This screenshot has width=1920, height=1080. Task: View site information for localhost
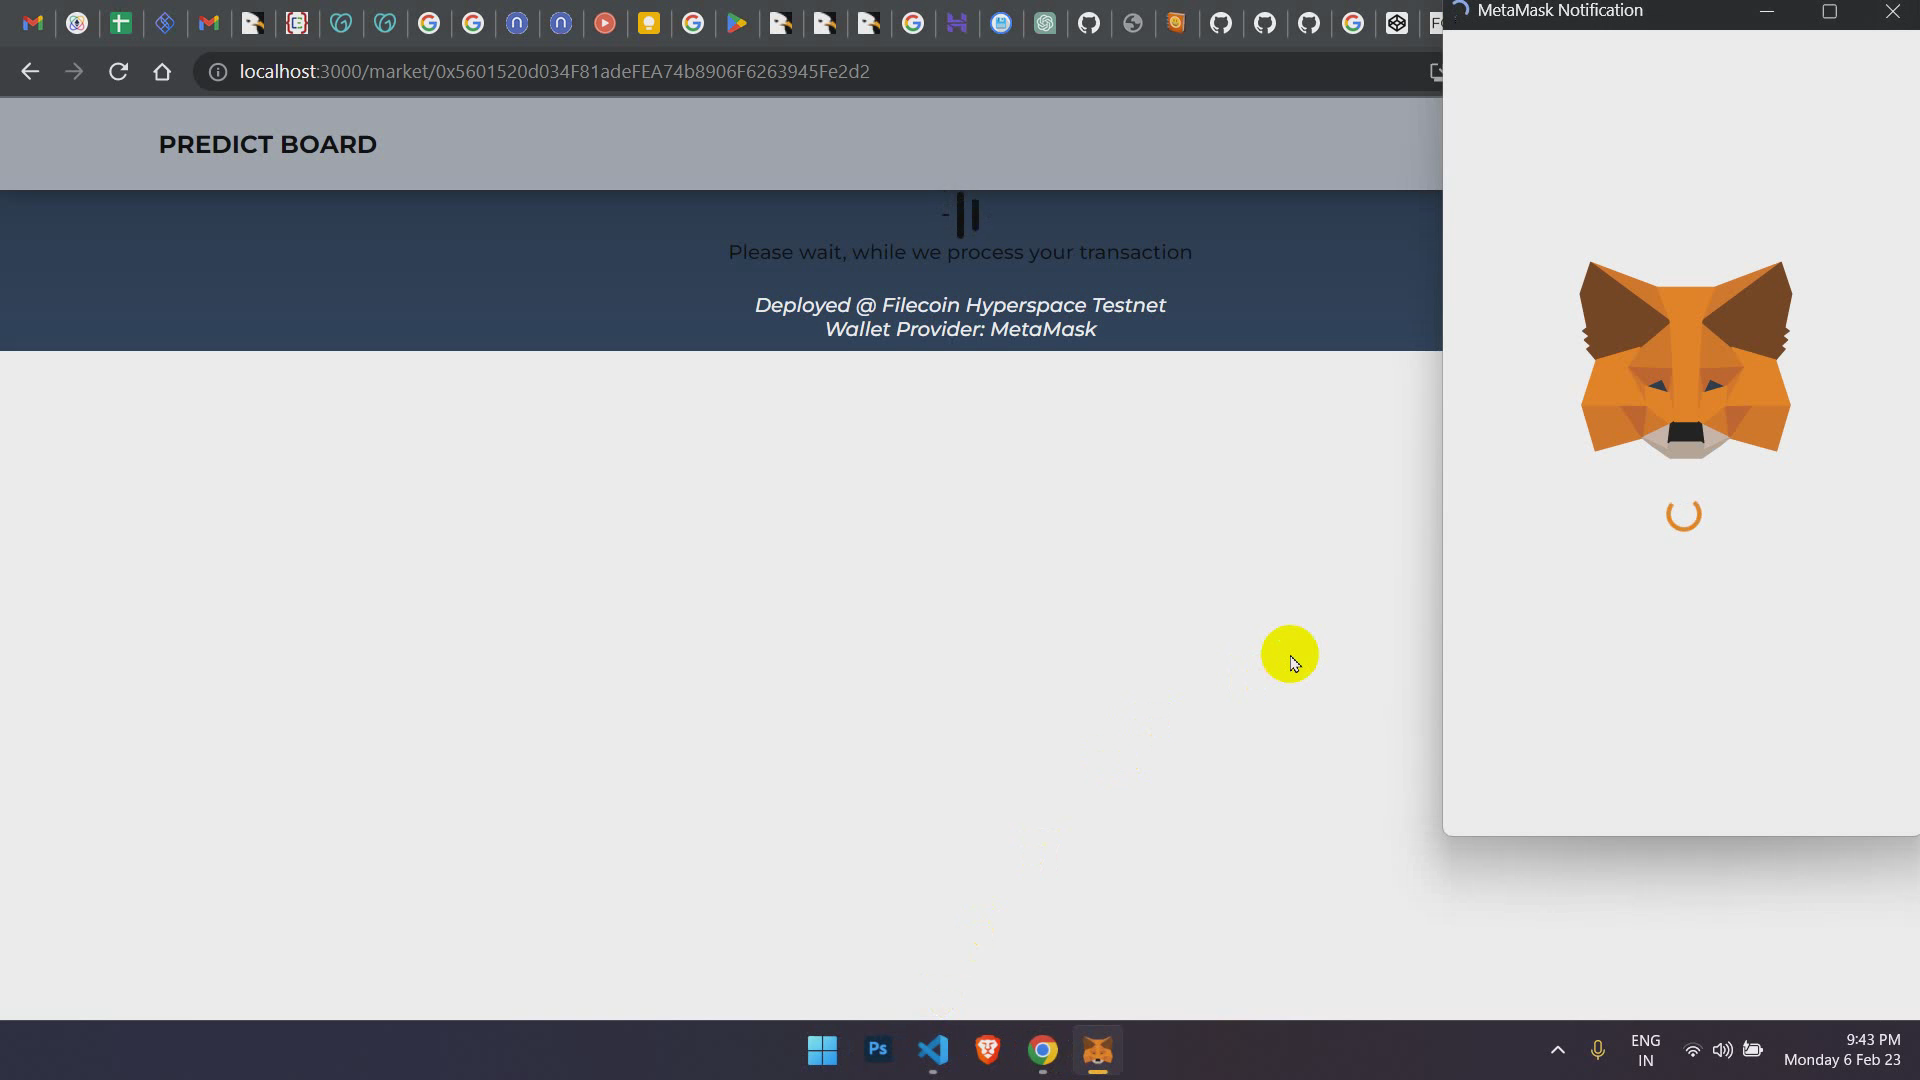pos(217,72)
